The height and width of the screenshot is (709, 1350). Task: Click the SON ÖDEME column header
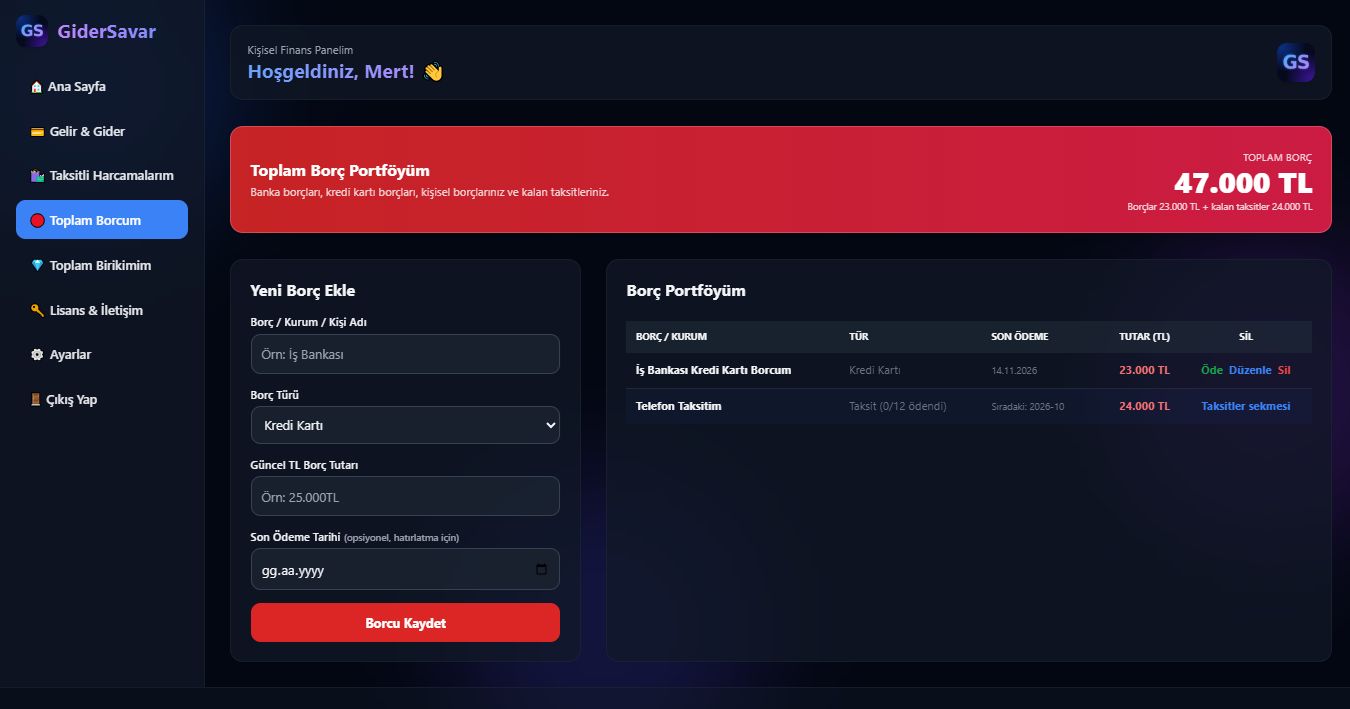(1020, 336)
